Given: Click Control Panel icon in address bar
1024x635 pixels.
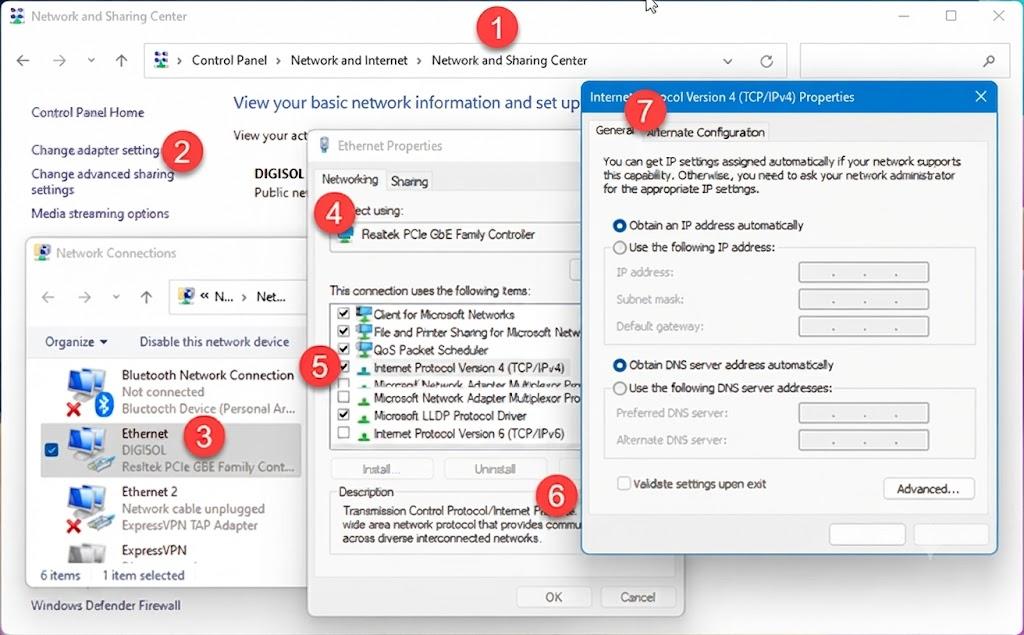Looking at the screenshot, I should (161, 60).
